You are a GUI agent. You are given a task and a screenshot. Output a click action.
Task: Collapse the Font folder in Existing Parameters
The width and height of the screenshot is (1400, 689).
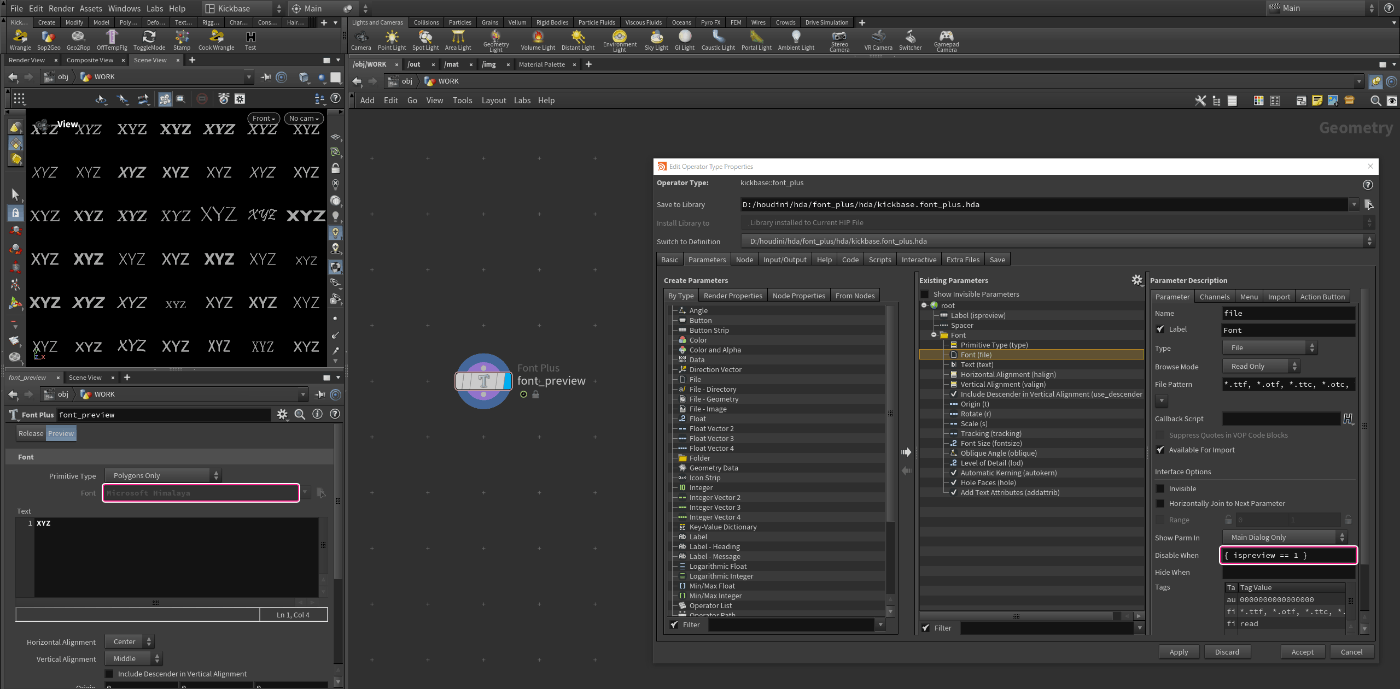(x=934, y=335)
